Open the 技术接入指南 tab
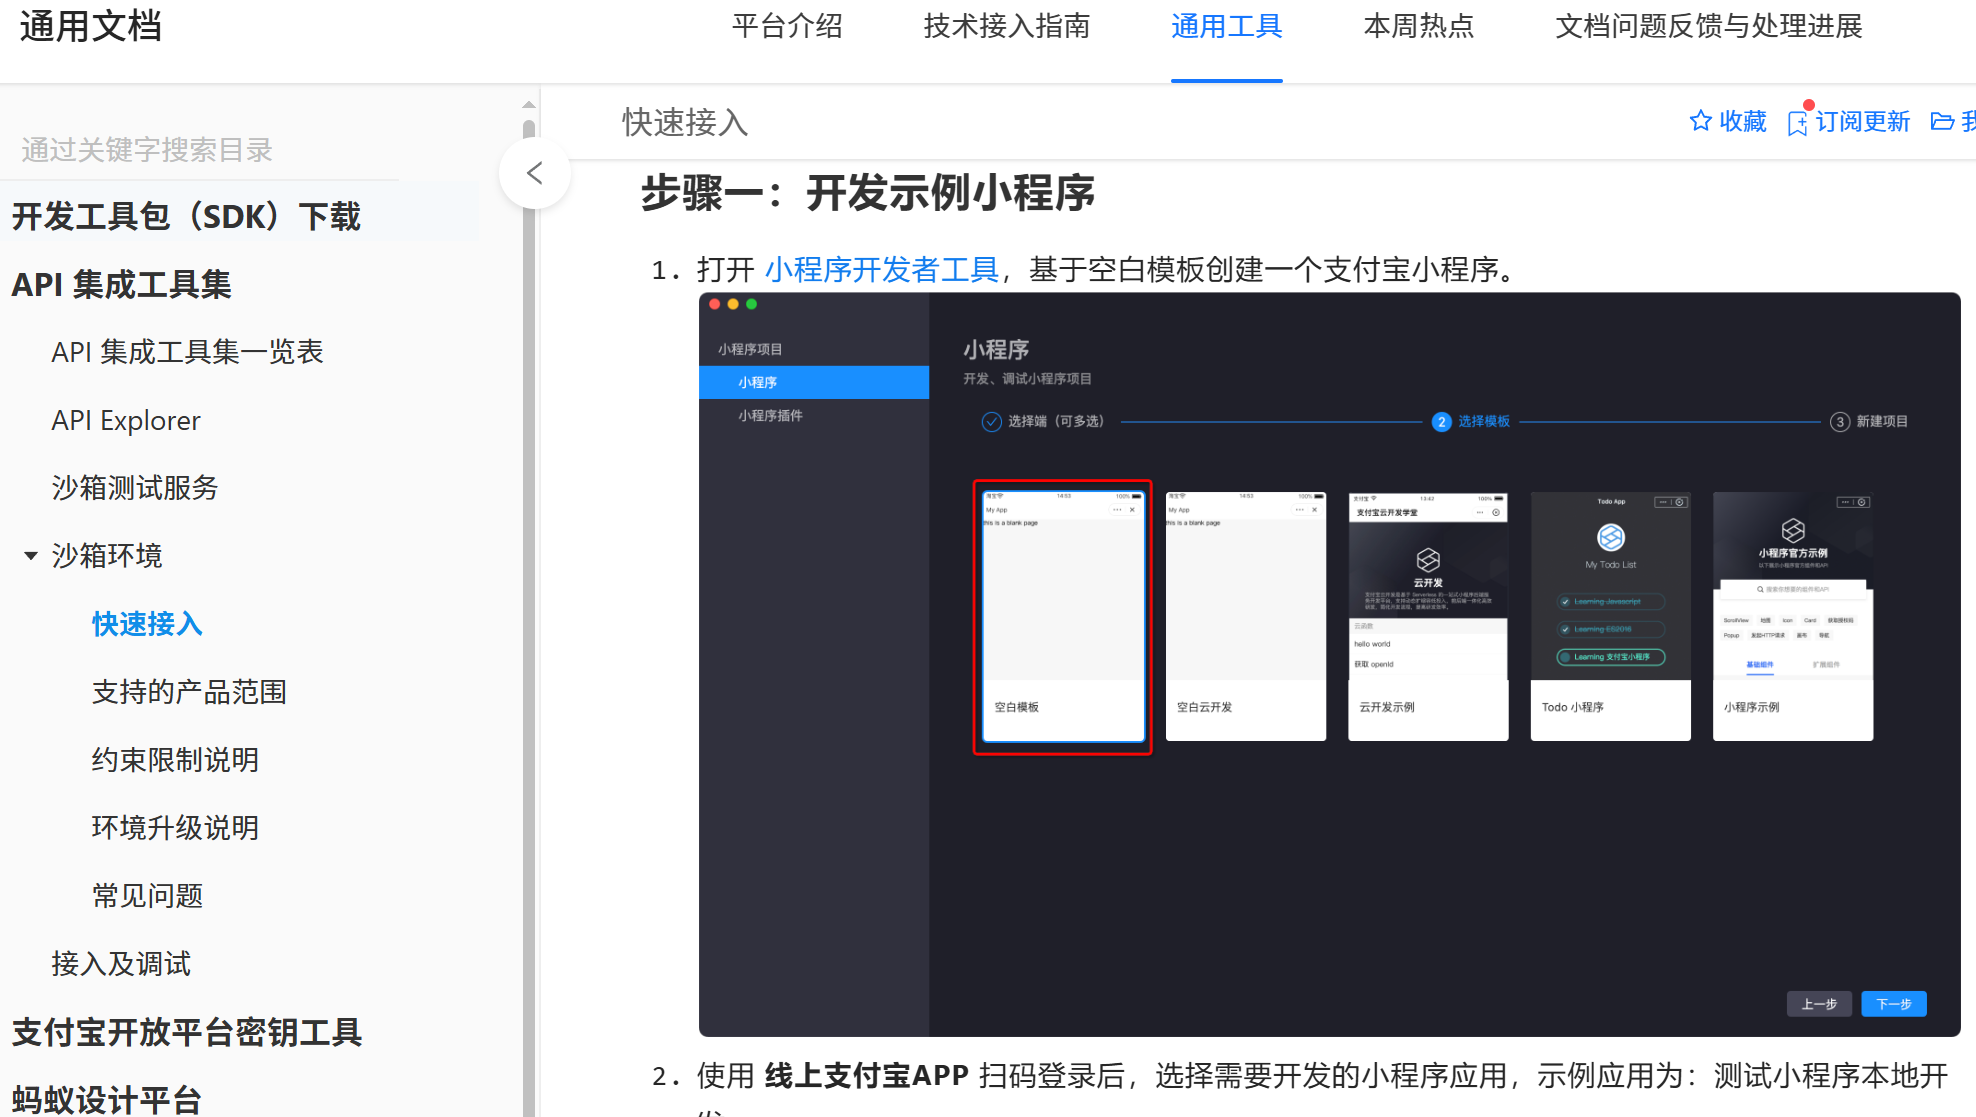The width and height of the screenshot is (1976, 1117). coord(1006,26)
